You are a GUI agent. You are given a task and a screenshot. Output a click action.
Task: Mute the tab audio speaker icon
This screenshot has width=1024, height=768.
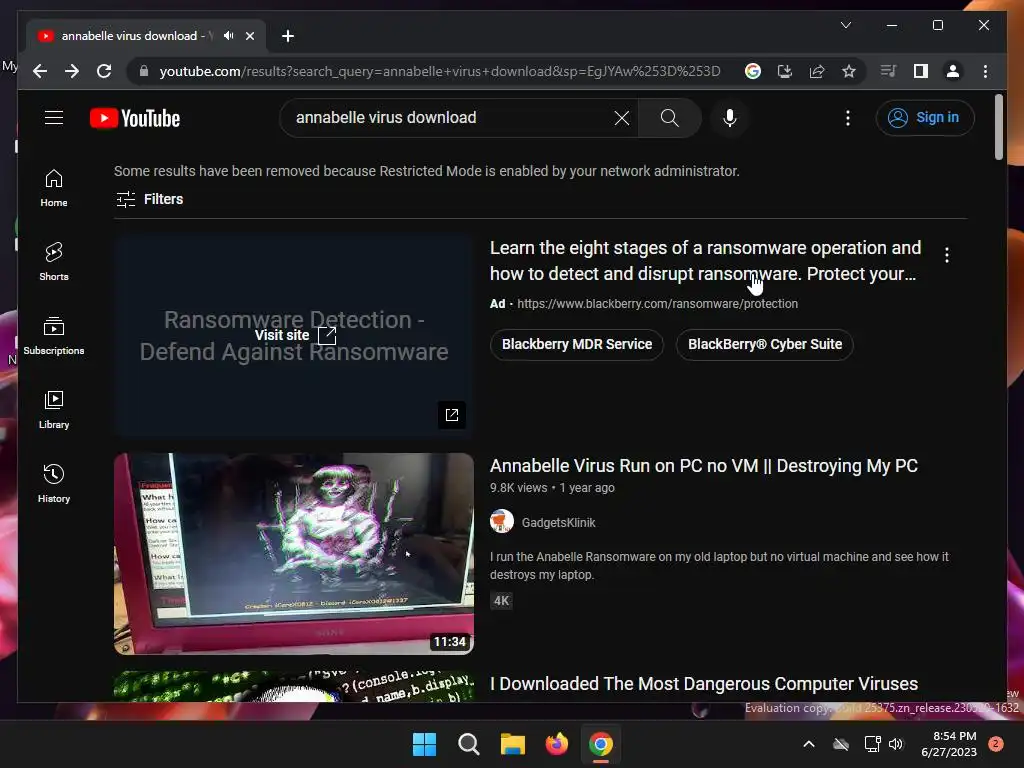click(x=229, y=36)
